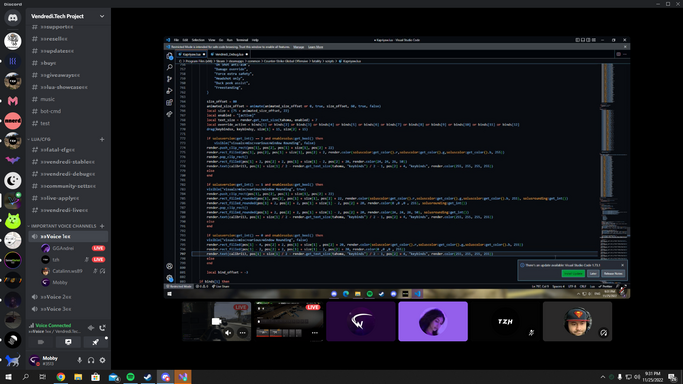Toggle microphone mute in user panel
Image resolution: width=683 pixels, height=384 pixels.
pos(79,360)
